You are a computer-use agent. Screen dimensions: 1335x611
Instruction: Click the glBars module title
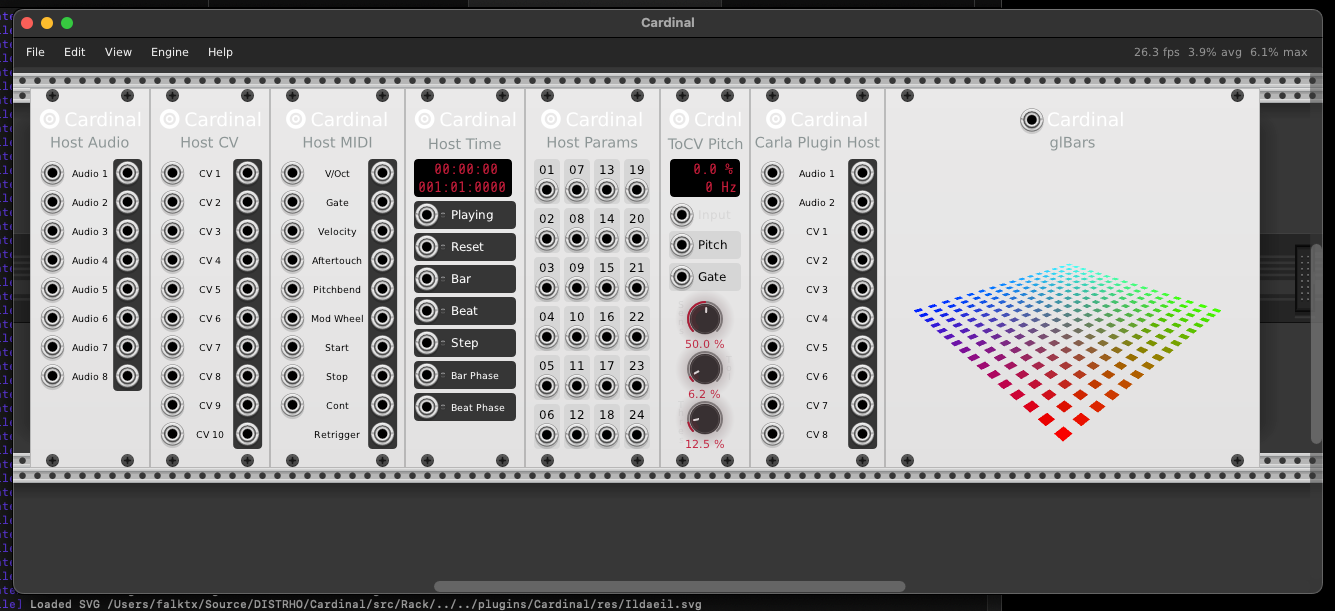(1072, 143)
